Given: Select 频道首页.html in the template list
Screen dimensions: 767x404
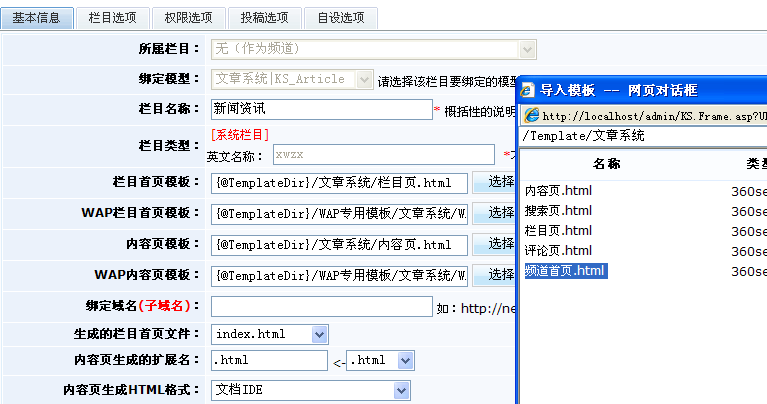Looking at the screenshot, I should pos(565,271).
